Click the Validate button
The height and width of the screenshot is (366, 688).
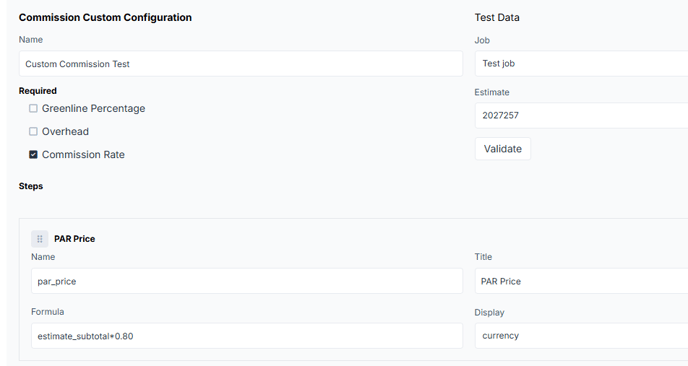click(503, 149)
